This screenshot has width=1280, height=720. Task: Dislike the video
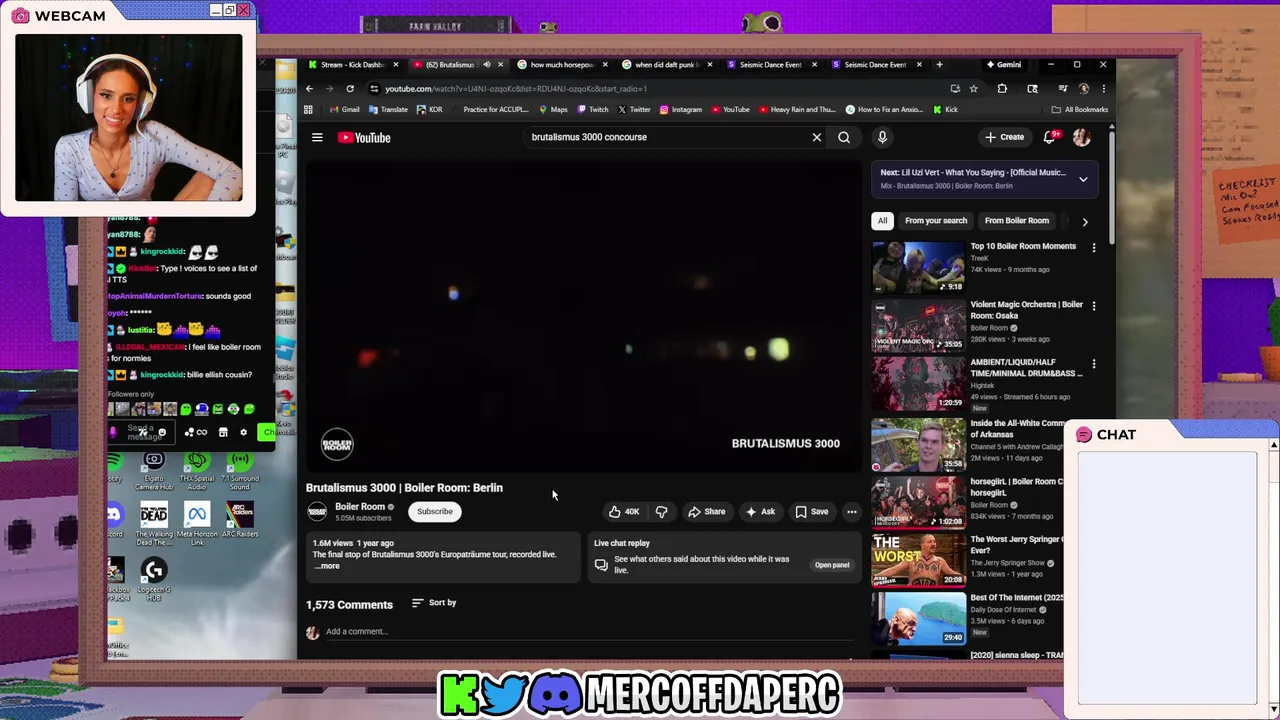pos(661,512)
